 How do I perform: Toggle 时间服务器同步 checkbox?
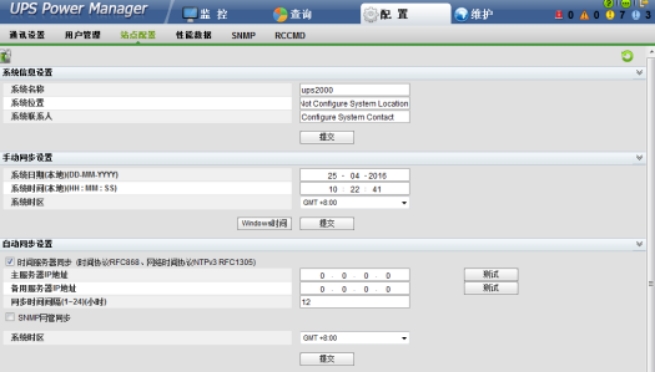10,261
